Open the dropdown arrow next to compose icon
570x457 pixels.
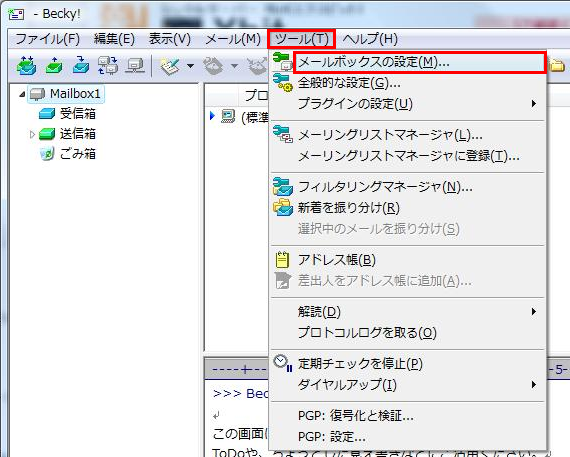point(190,66)
